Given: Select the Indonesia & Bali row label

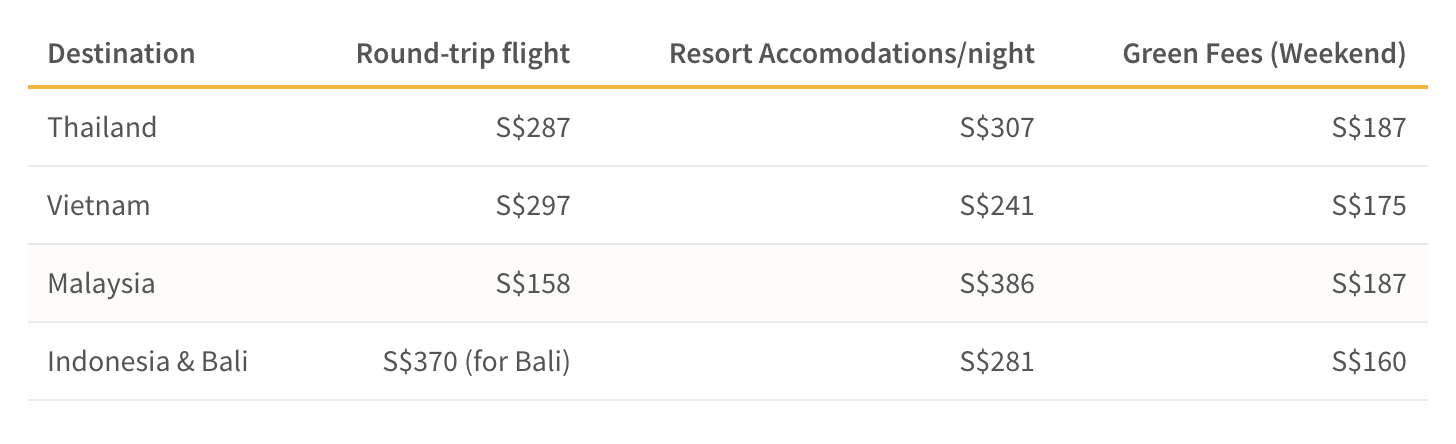Looking at the screenshot, I should pos(148,361).
